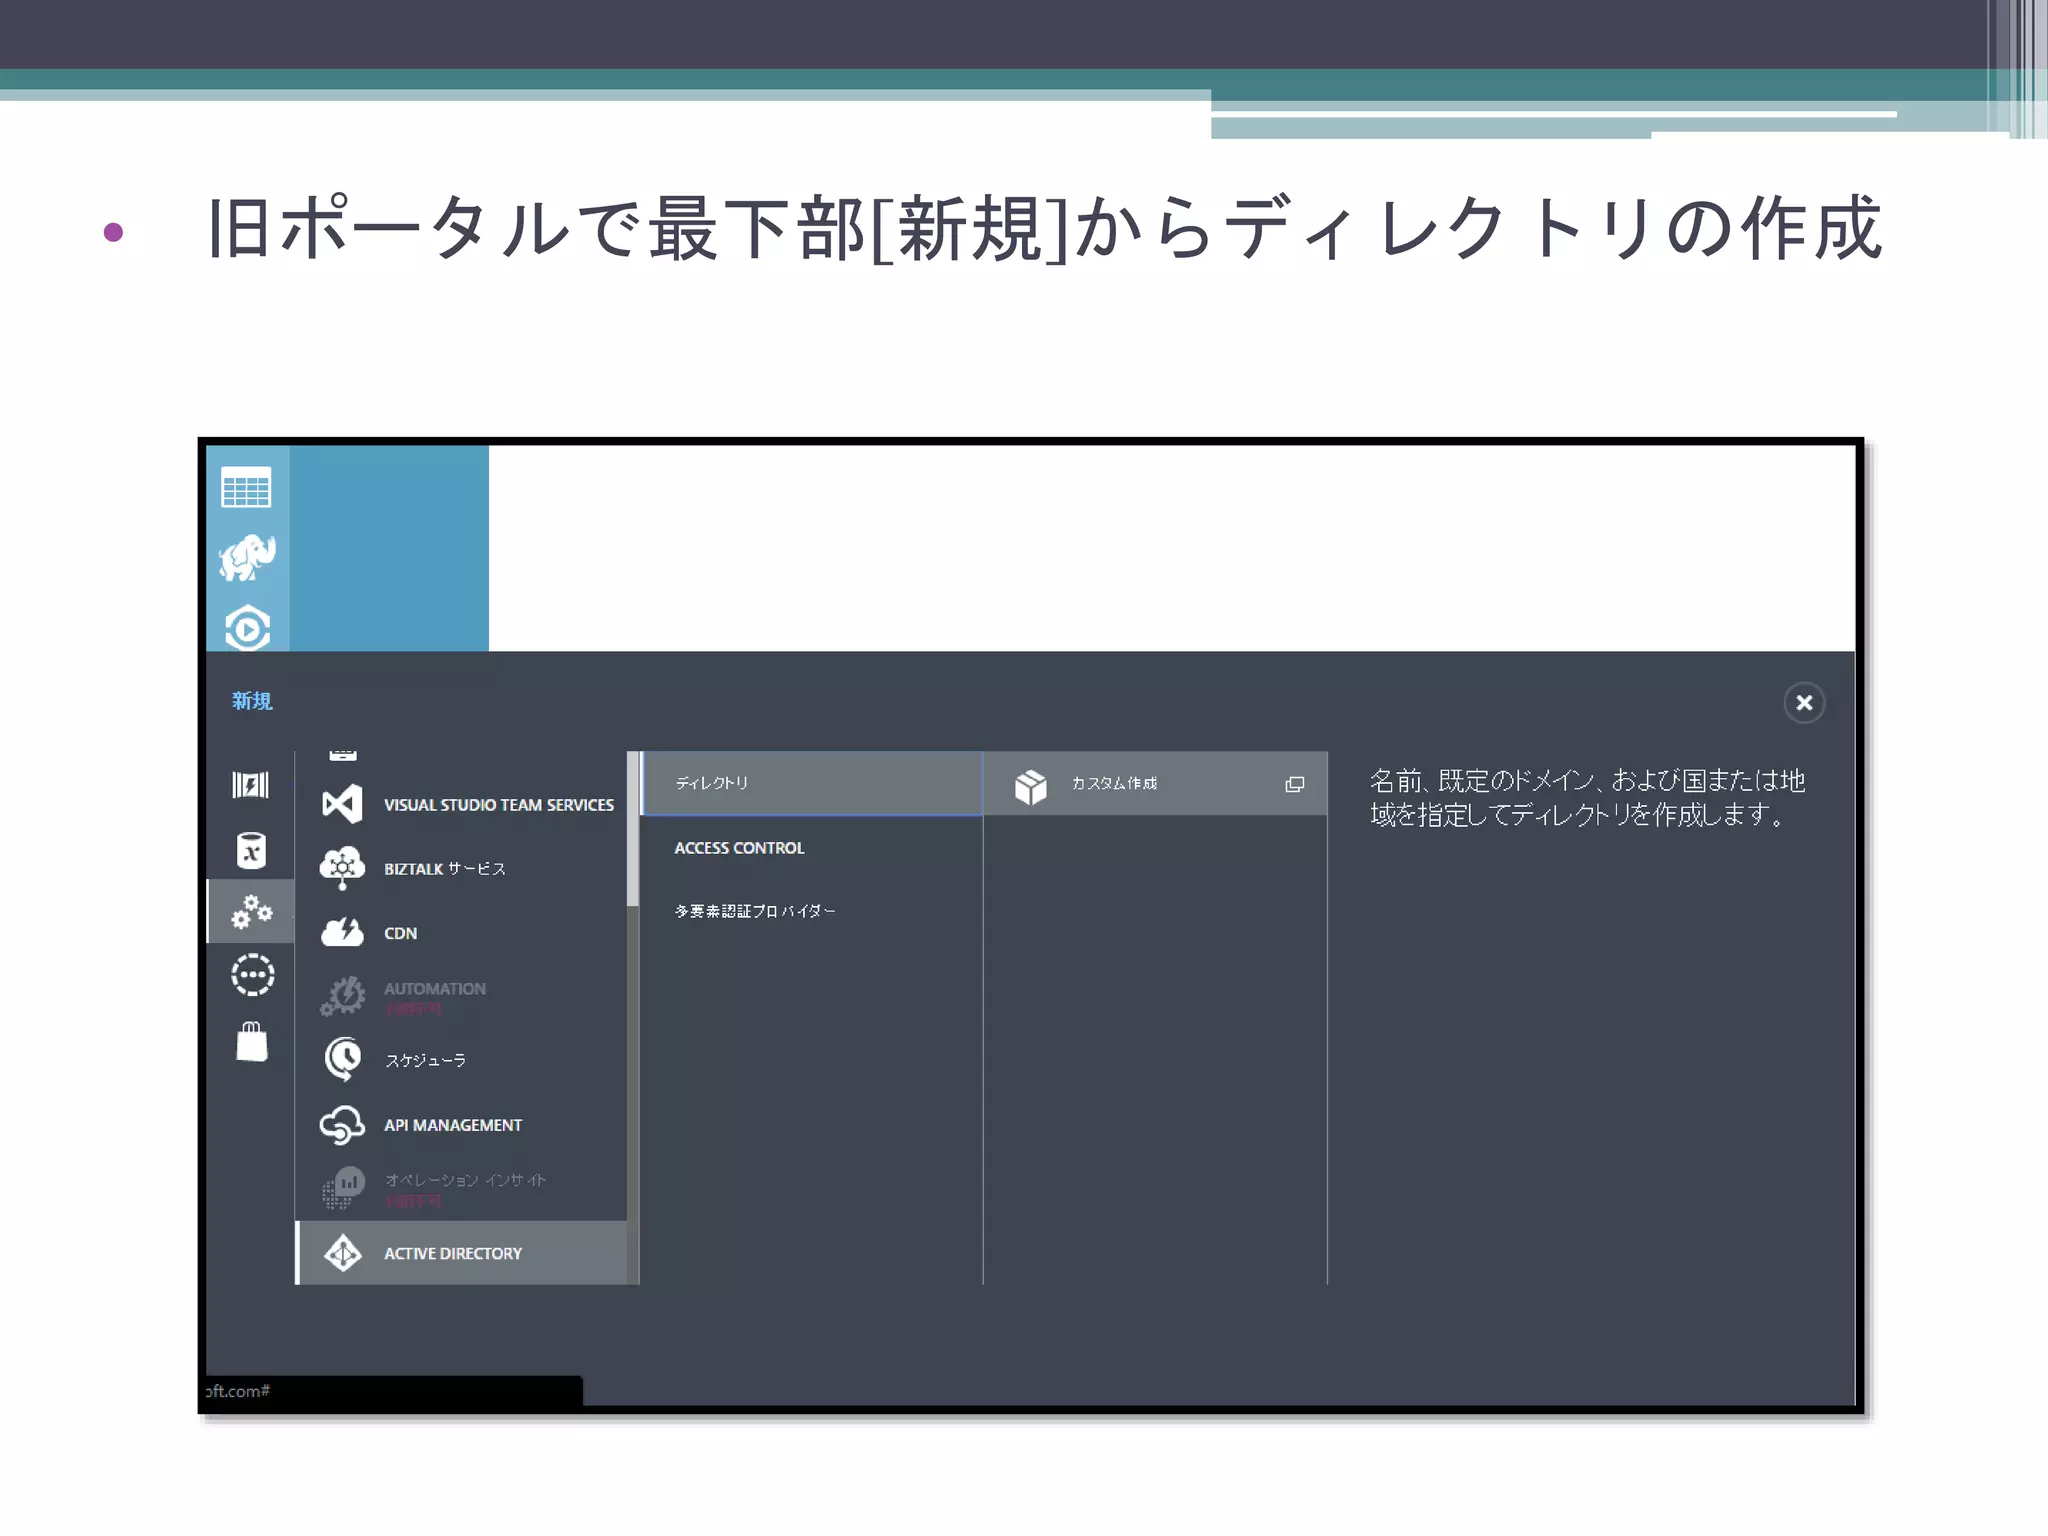This screenshot has width=2048, height=1536.
Task: Click the table grid icon in the blue sidebar
Action: (246, 488)
